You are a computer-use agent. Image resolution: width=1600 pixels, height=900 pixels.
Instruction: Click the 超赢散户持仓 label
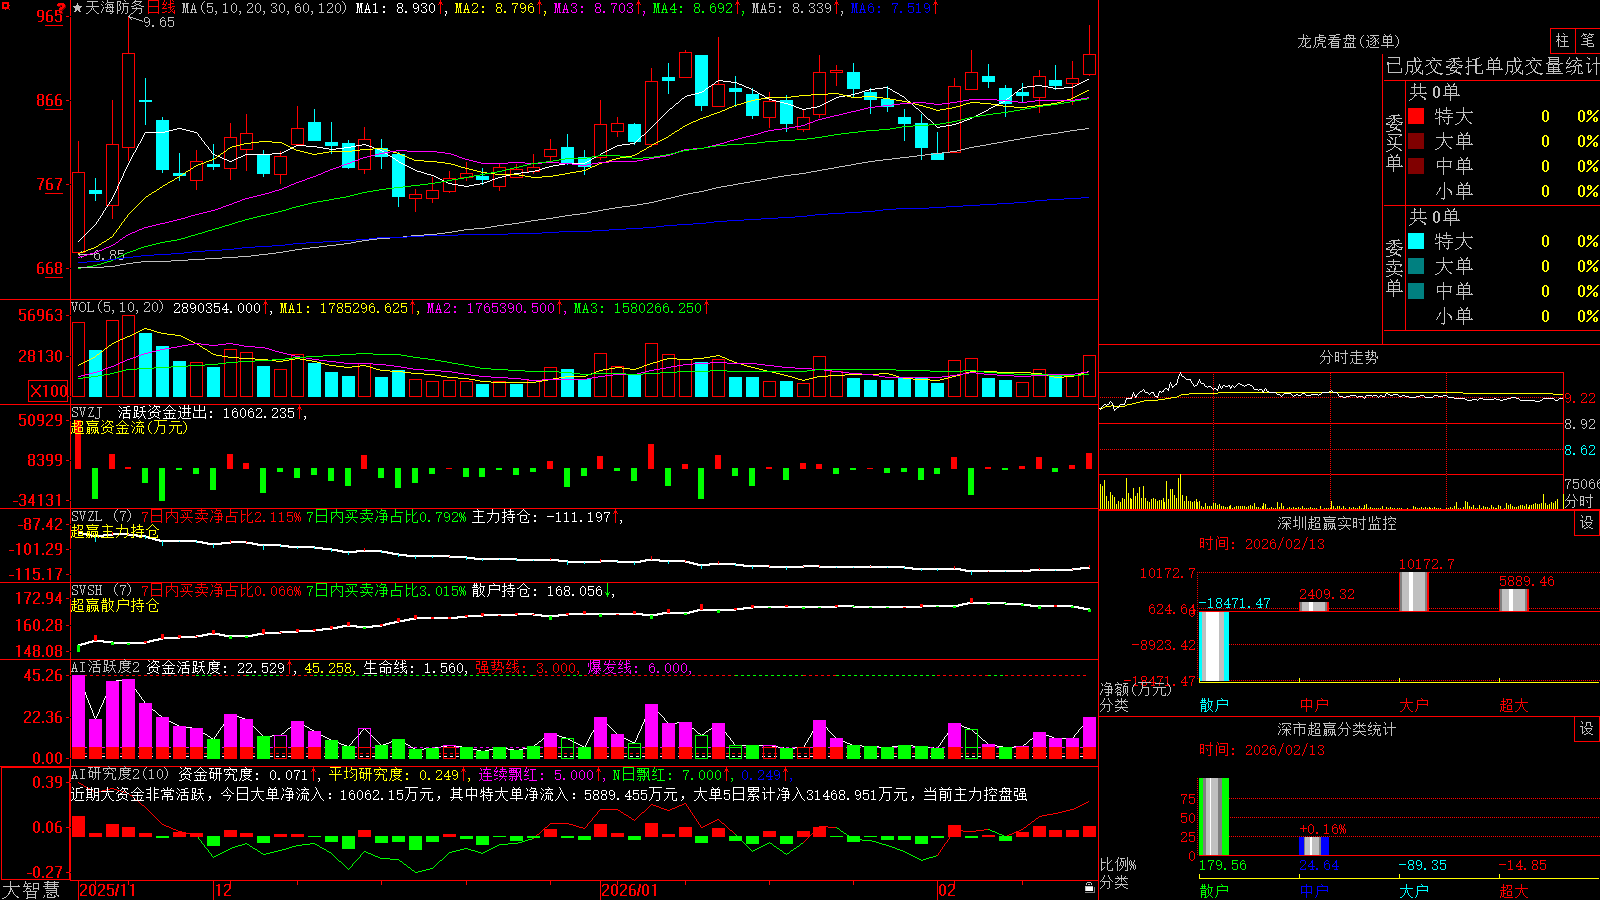coord(115,605)
